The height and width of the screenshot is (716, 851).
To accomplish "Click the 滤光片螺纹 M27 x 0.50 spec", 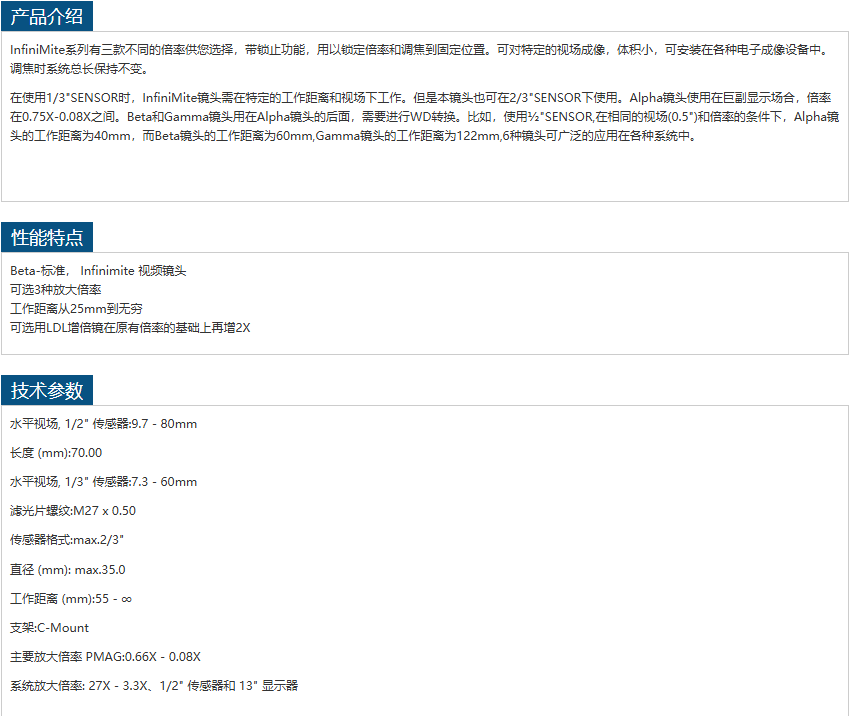I will point(73,511).
